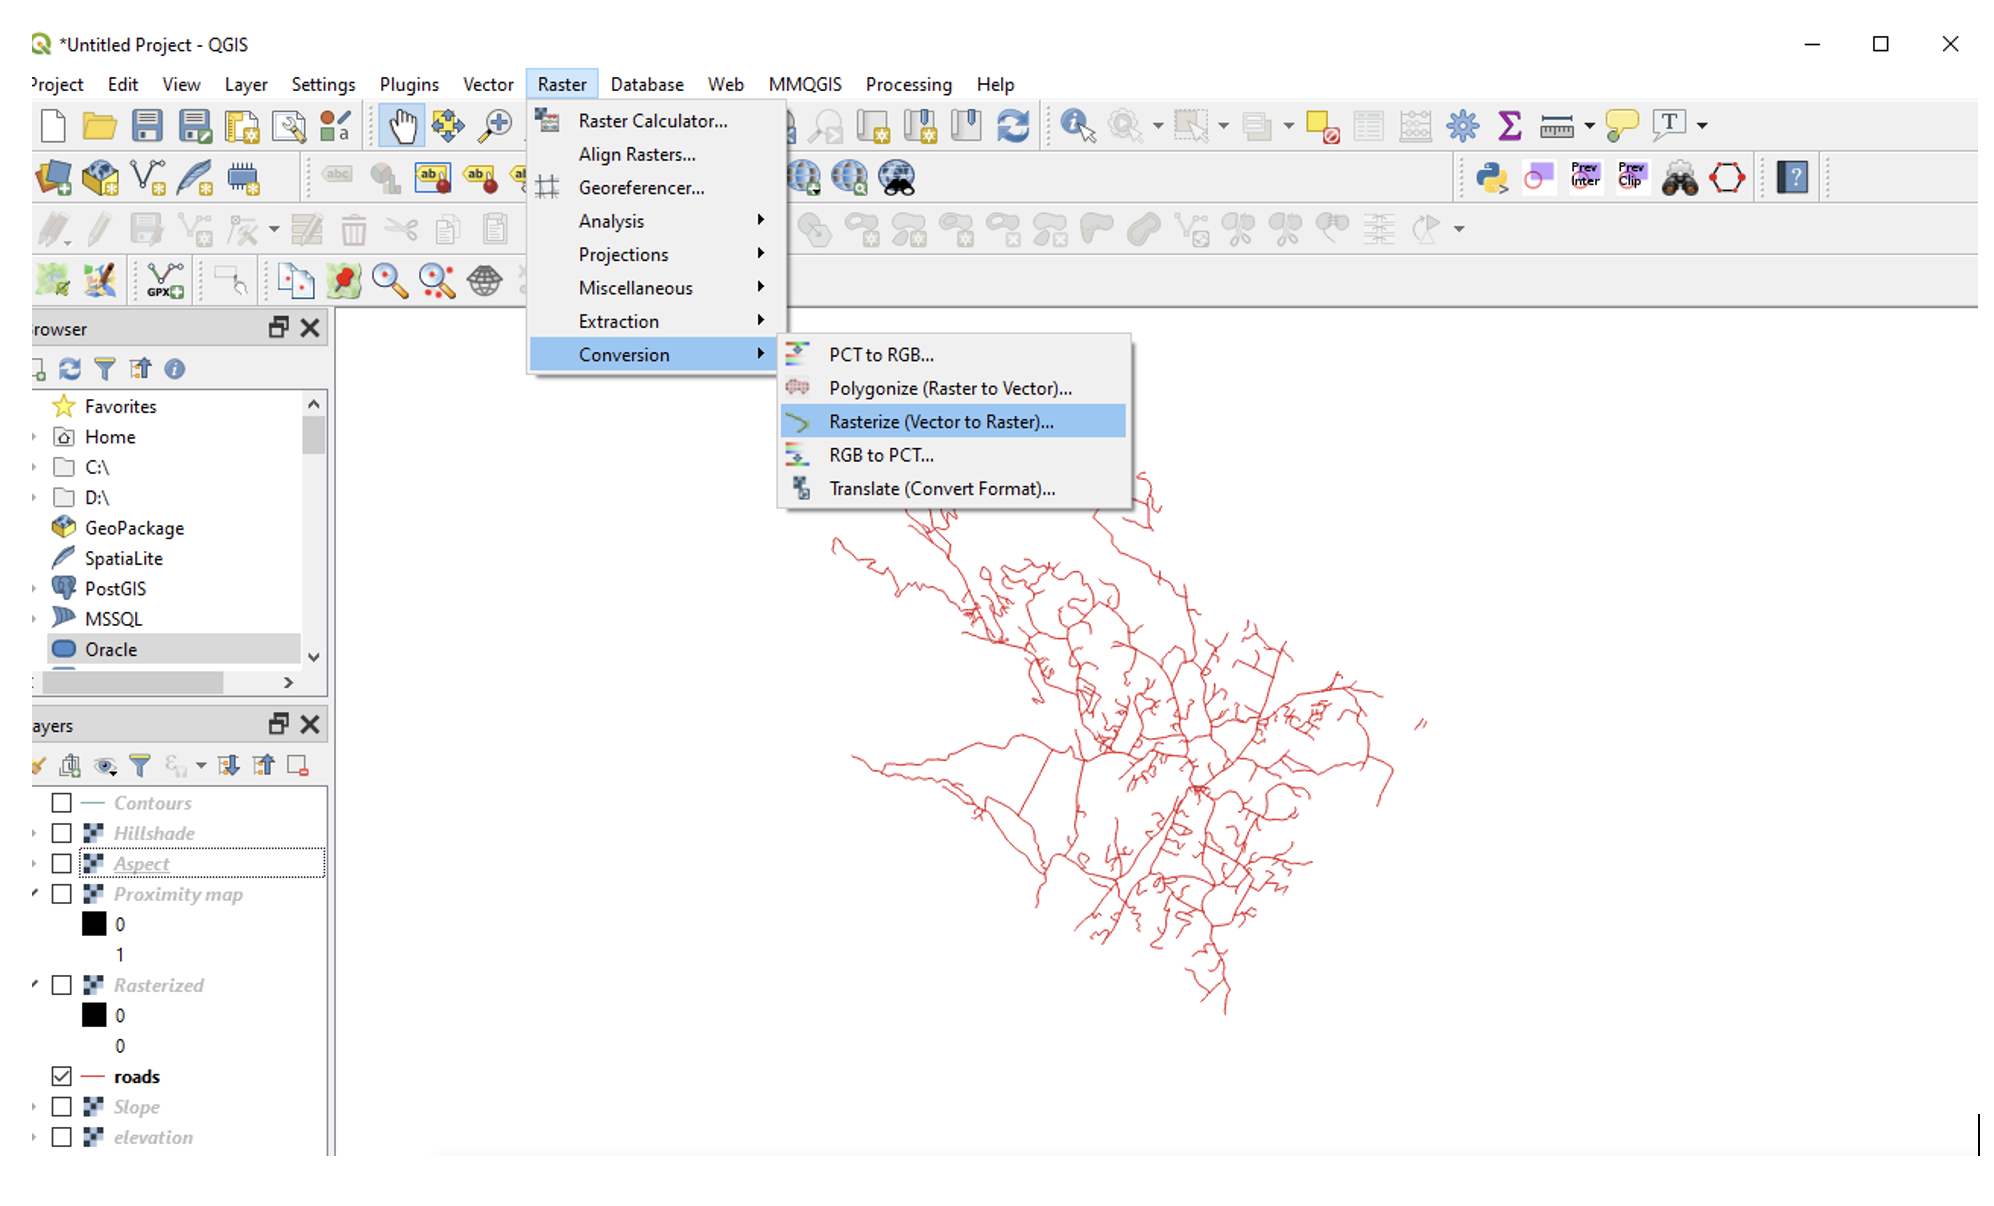Viewport: 1994px width, 1206px height.
Task: Choose Rasterize (Vector to Raster)
Action: pyautogui.click(x=953, y=421)
